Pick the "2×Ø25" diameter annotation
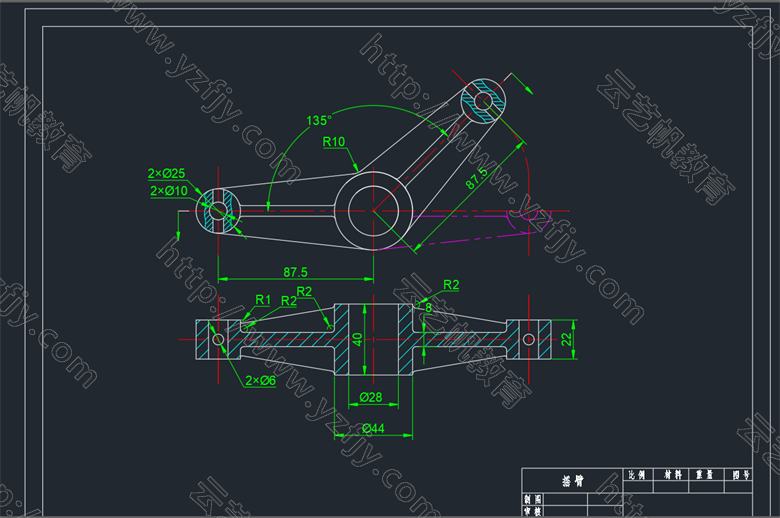Screen dimensions: 780x518 (167, 173)
